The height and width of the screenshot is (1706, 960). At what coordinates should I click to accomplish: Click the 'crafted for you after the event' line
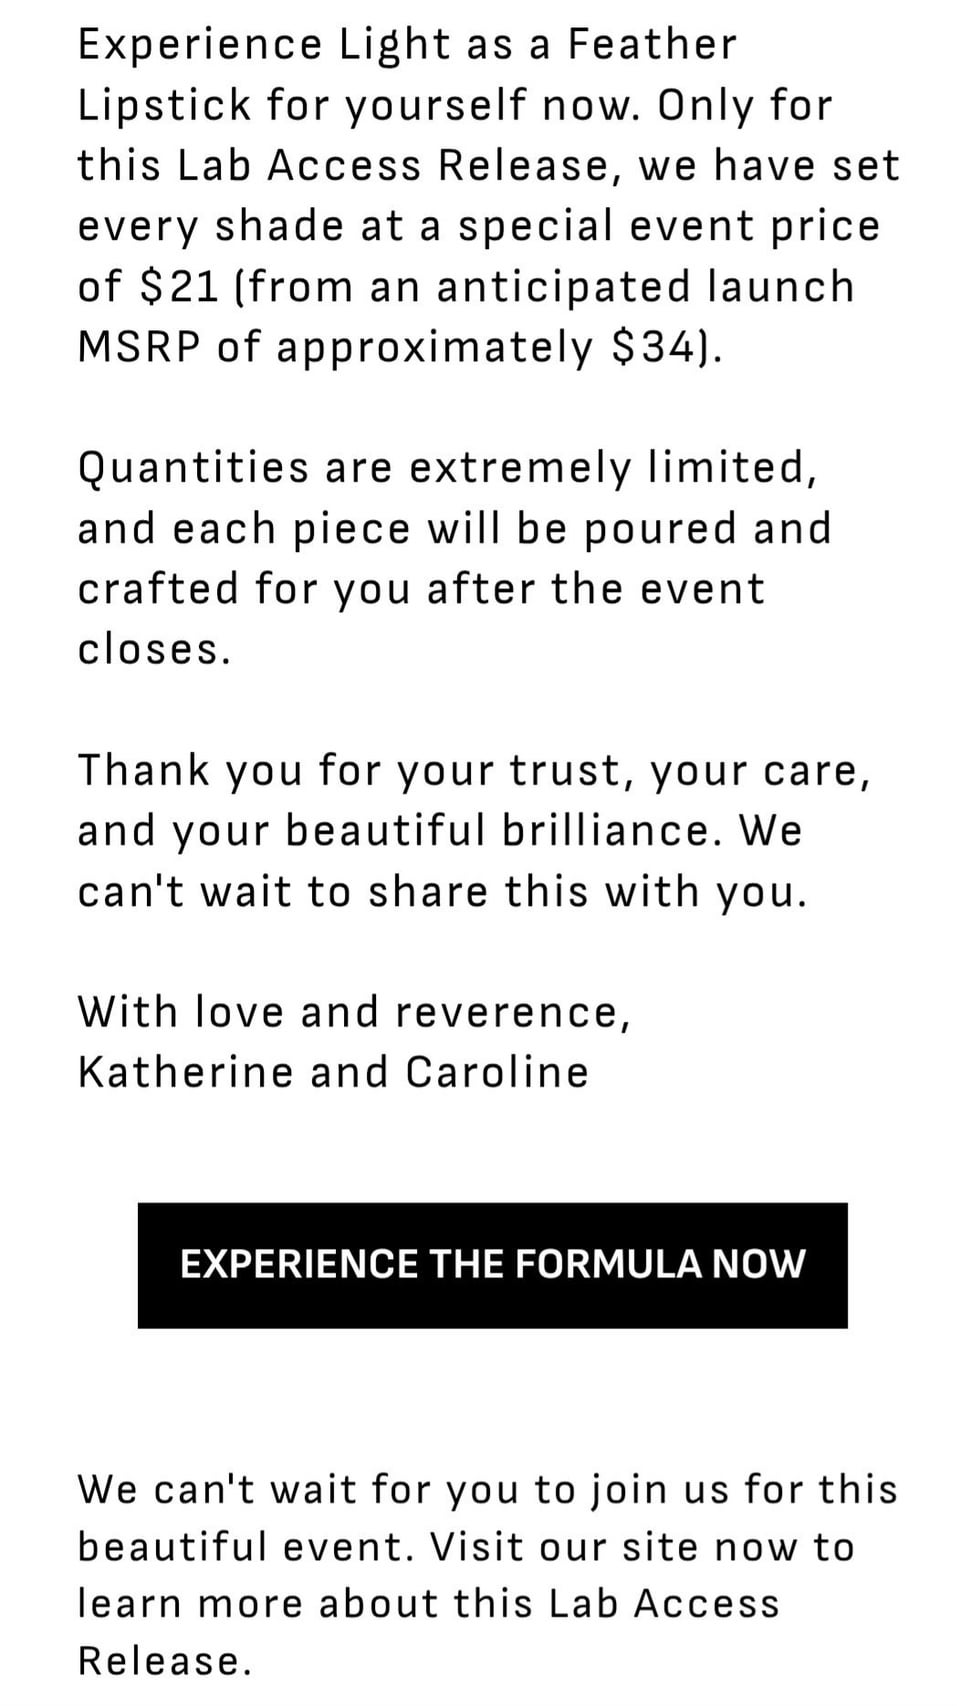click(421, 589)
